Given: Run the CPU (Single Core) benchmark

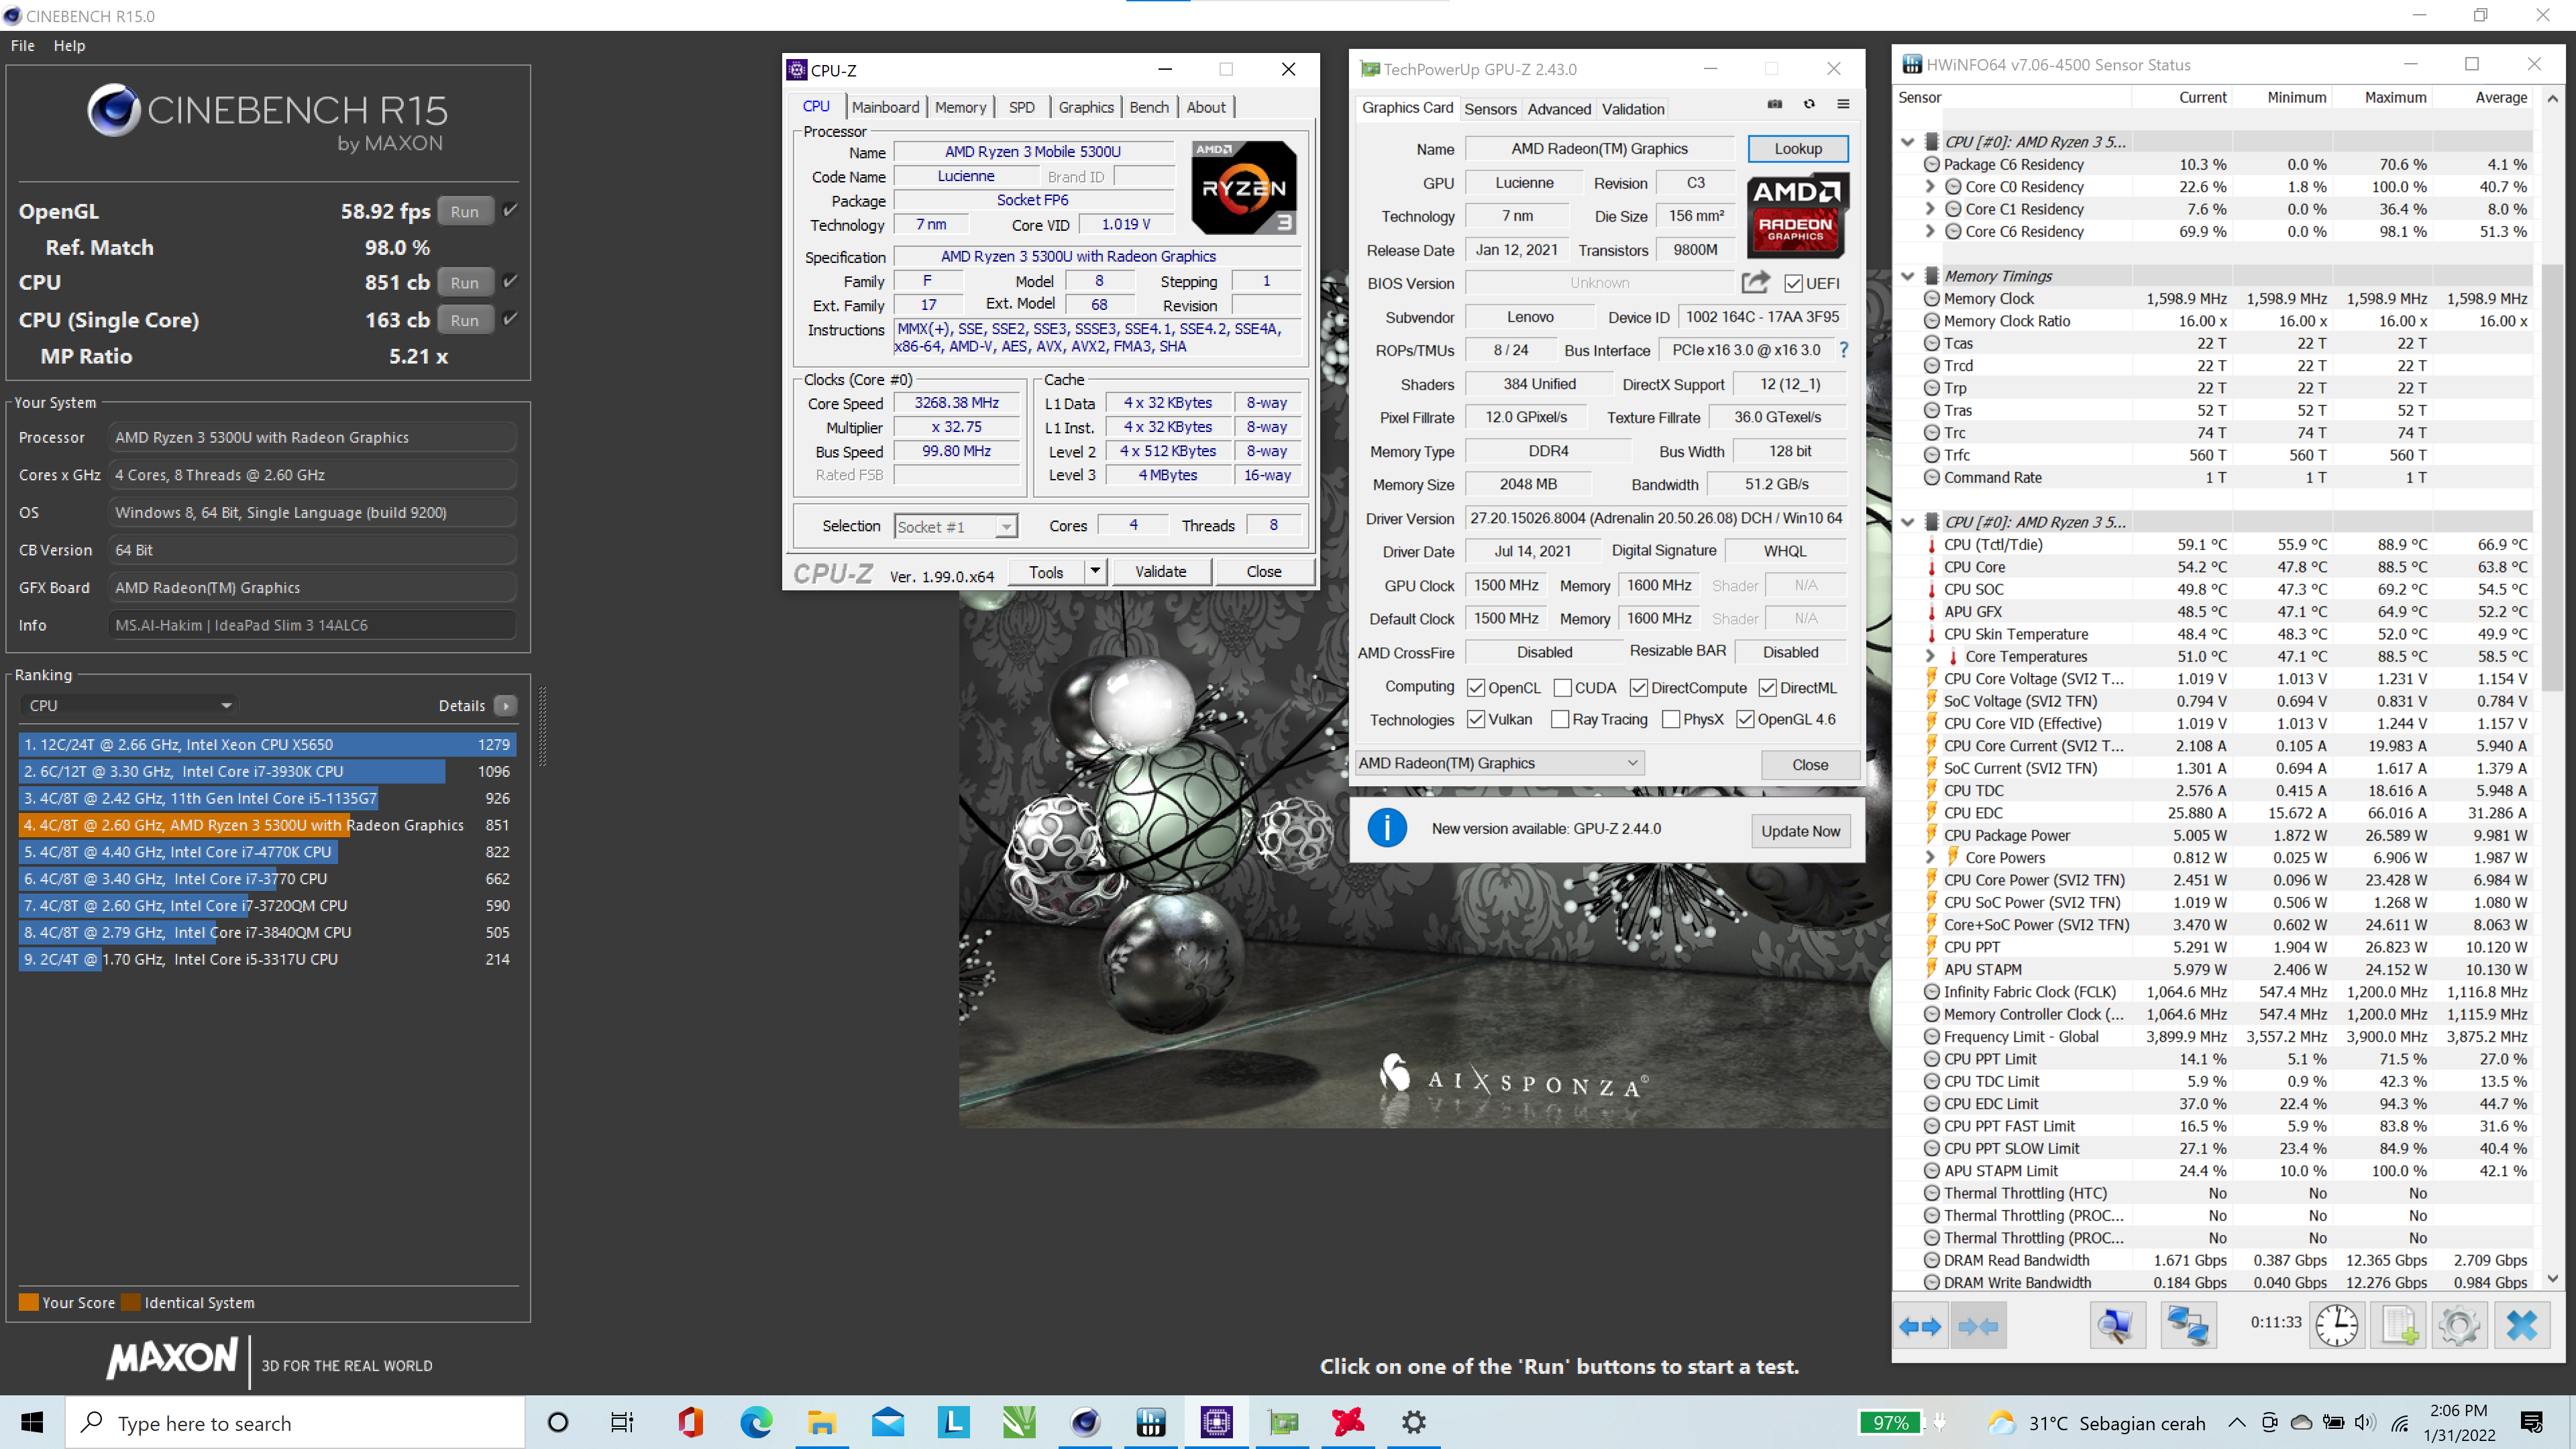Looking at the screenshot, I should [465, 320].
